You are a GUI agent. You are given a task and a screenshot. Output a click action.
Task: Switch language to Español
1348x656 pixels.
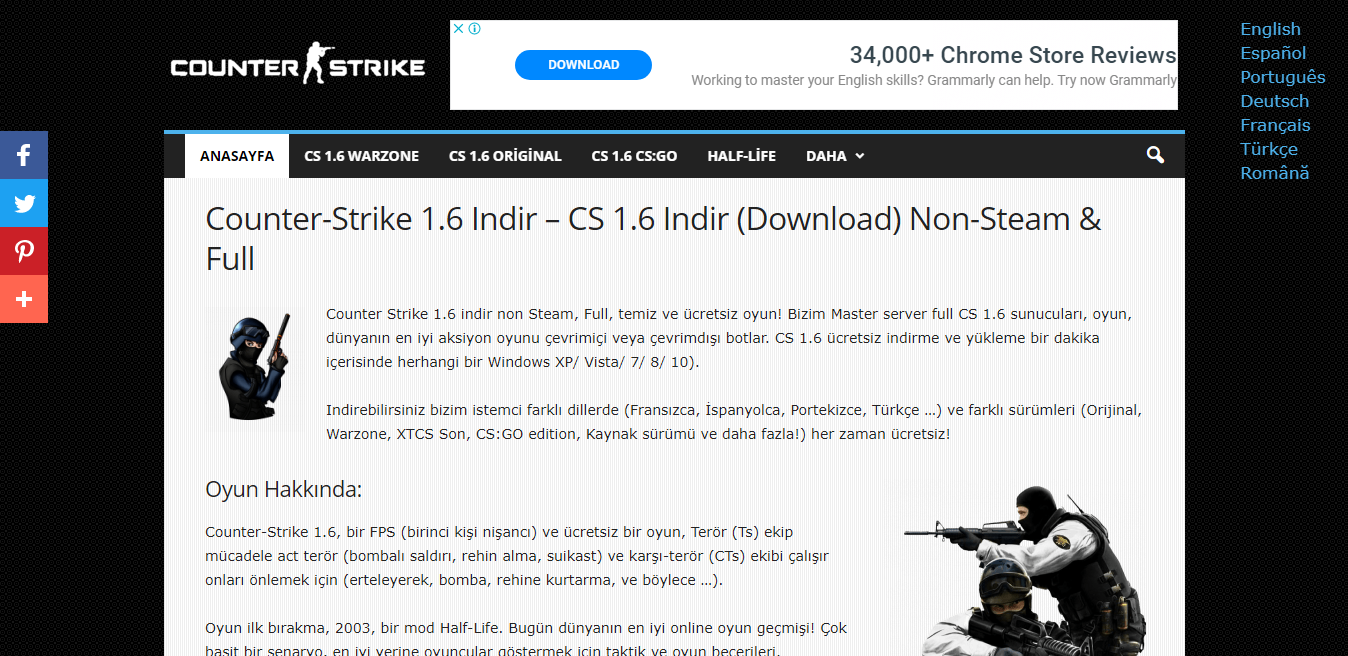1273,53
